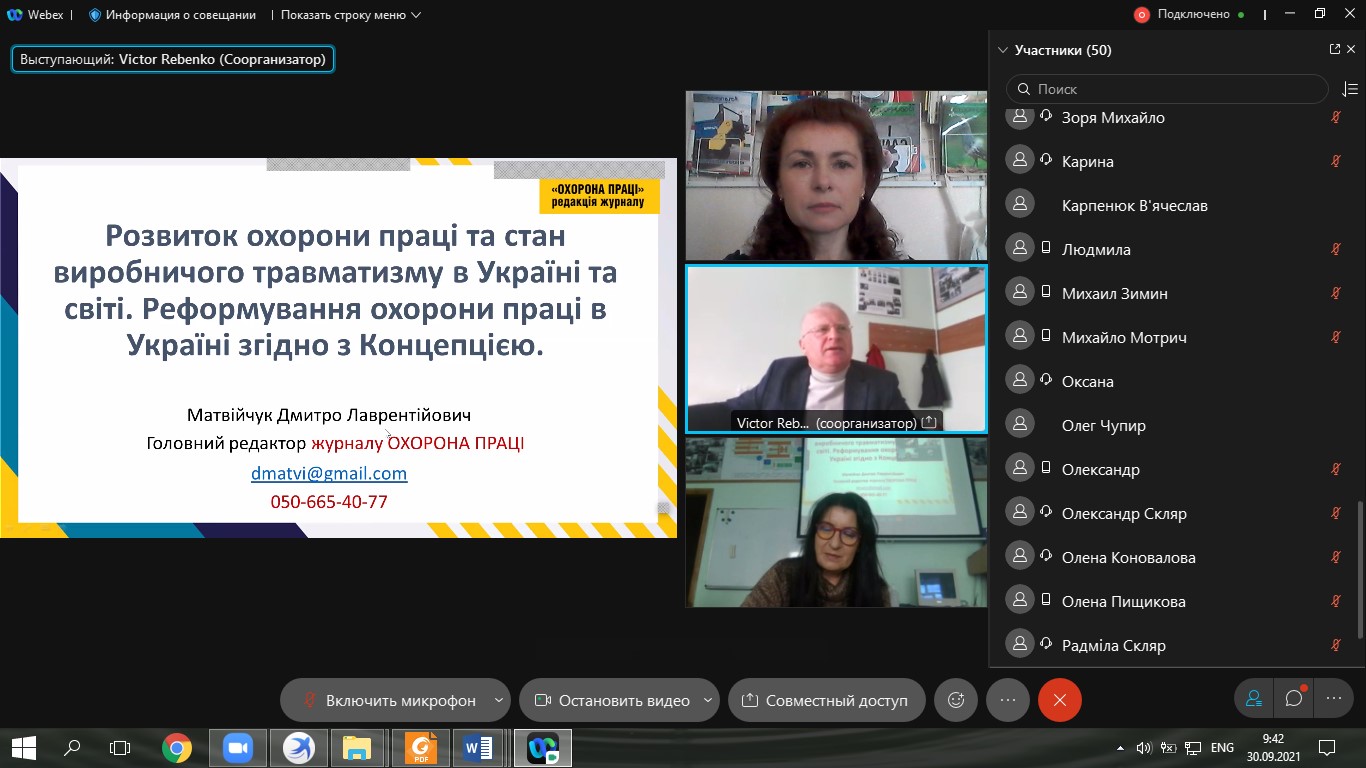Click the participants search field
Image resolution: width=1366 pixels, height=768 pixels.
coord(1166,89)
